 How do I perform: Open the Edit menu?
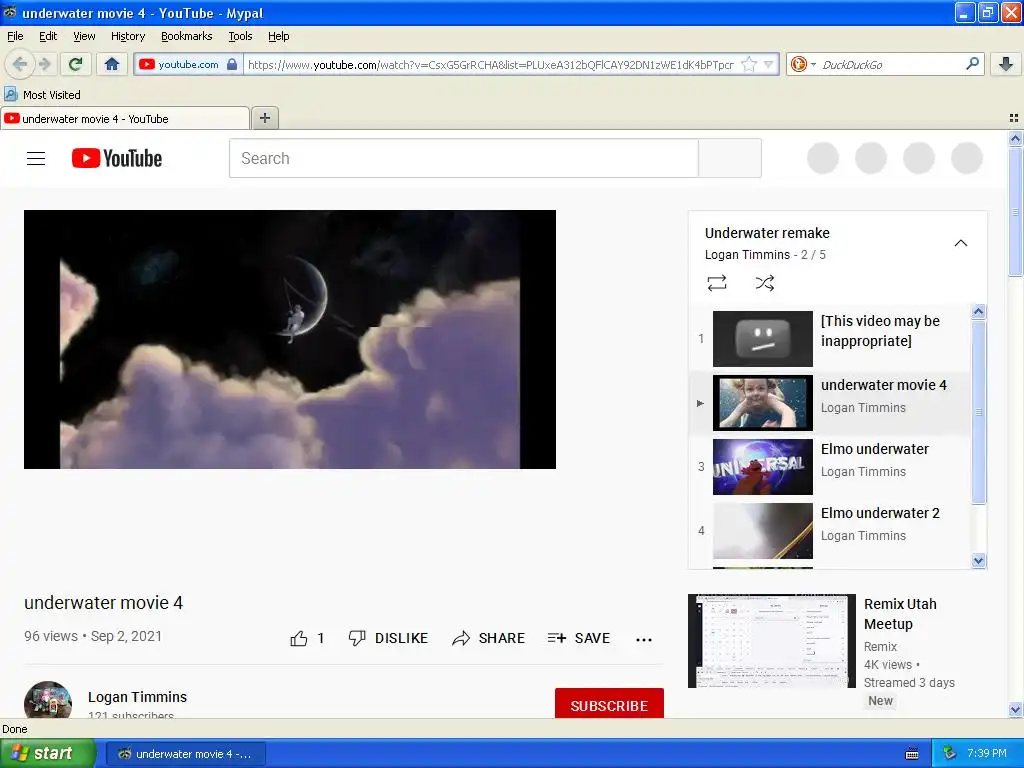click(48, 36)
